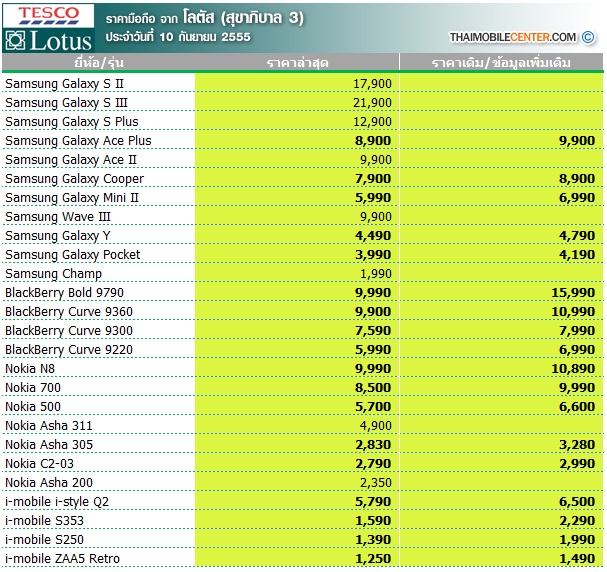This screenshot has height=572, width=607.
Task: Click BlackBerry Bold 9790 model name
Action: click(64, 292)
